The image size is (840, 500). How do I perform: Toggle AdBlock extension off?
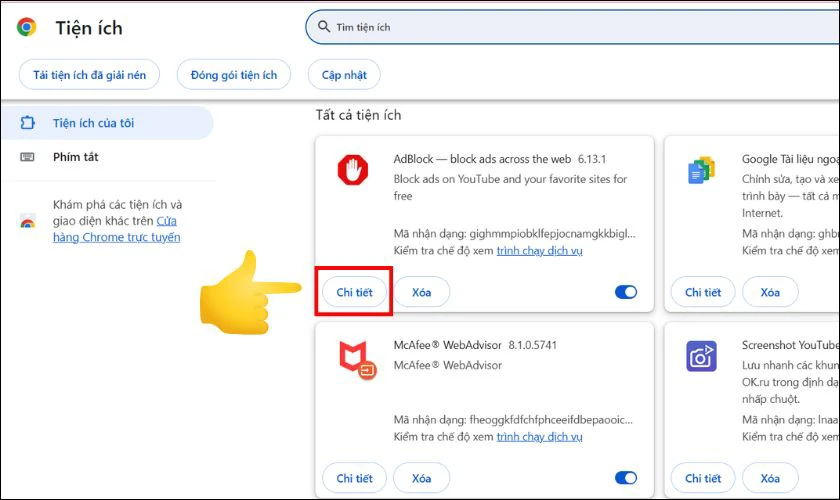(x=626, y=292)
